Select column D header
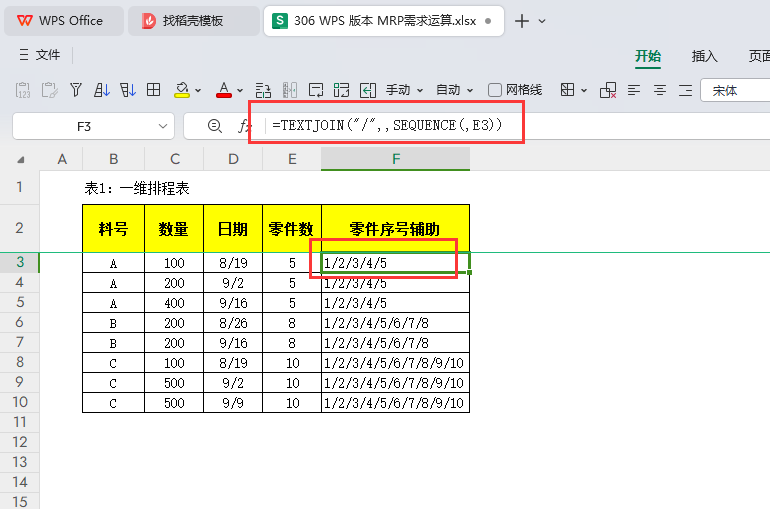 pos(233,159)
